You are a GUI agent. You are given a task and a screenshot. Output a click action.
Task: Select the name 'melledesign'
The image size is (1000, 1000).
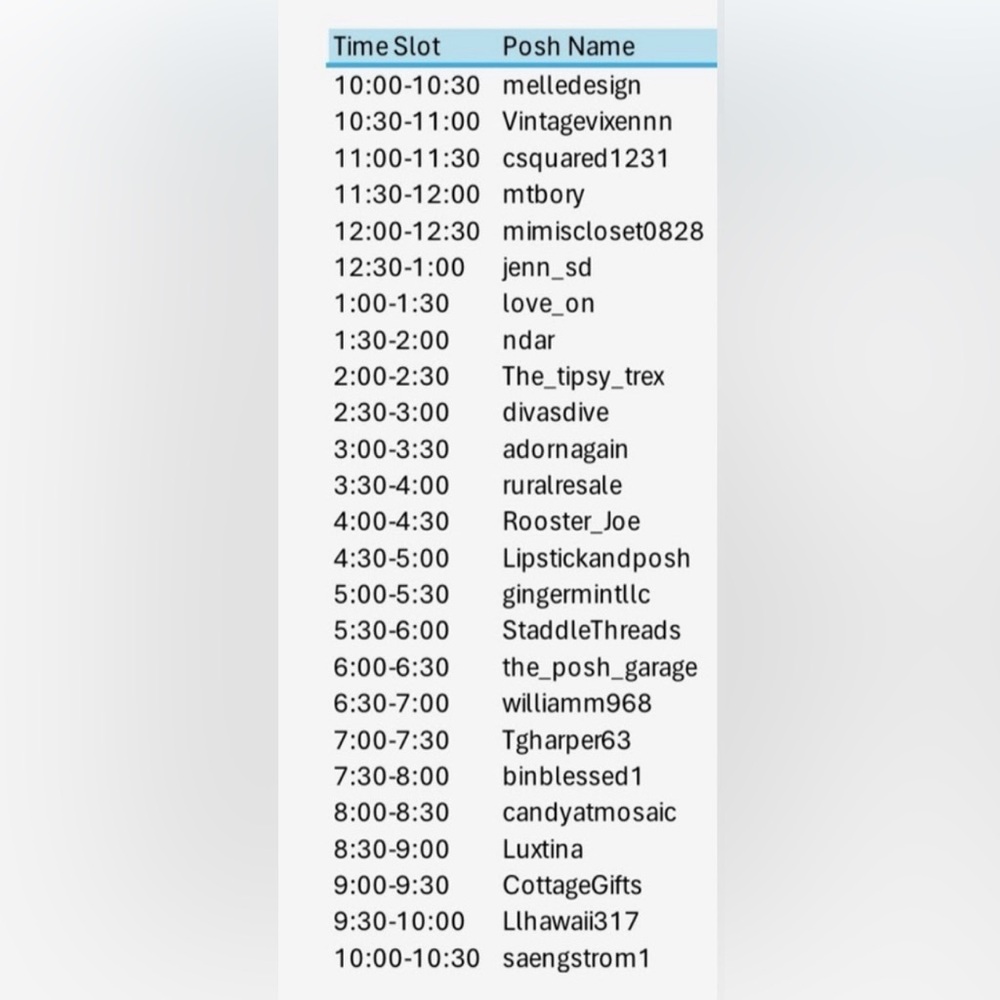[571, 86]
